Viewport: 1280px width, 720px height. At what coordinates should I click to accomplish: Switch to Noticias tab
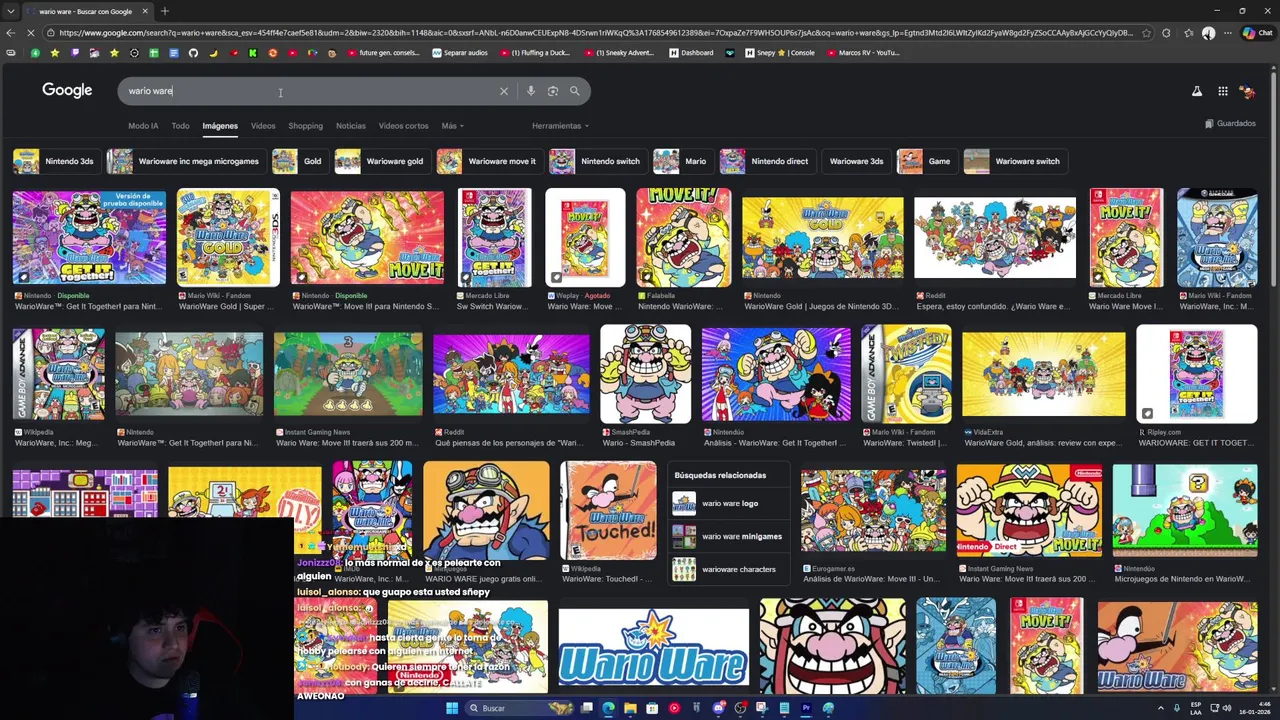pos(351,126)
